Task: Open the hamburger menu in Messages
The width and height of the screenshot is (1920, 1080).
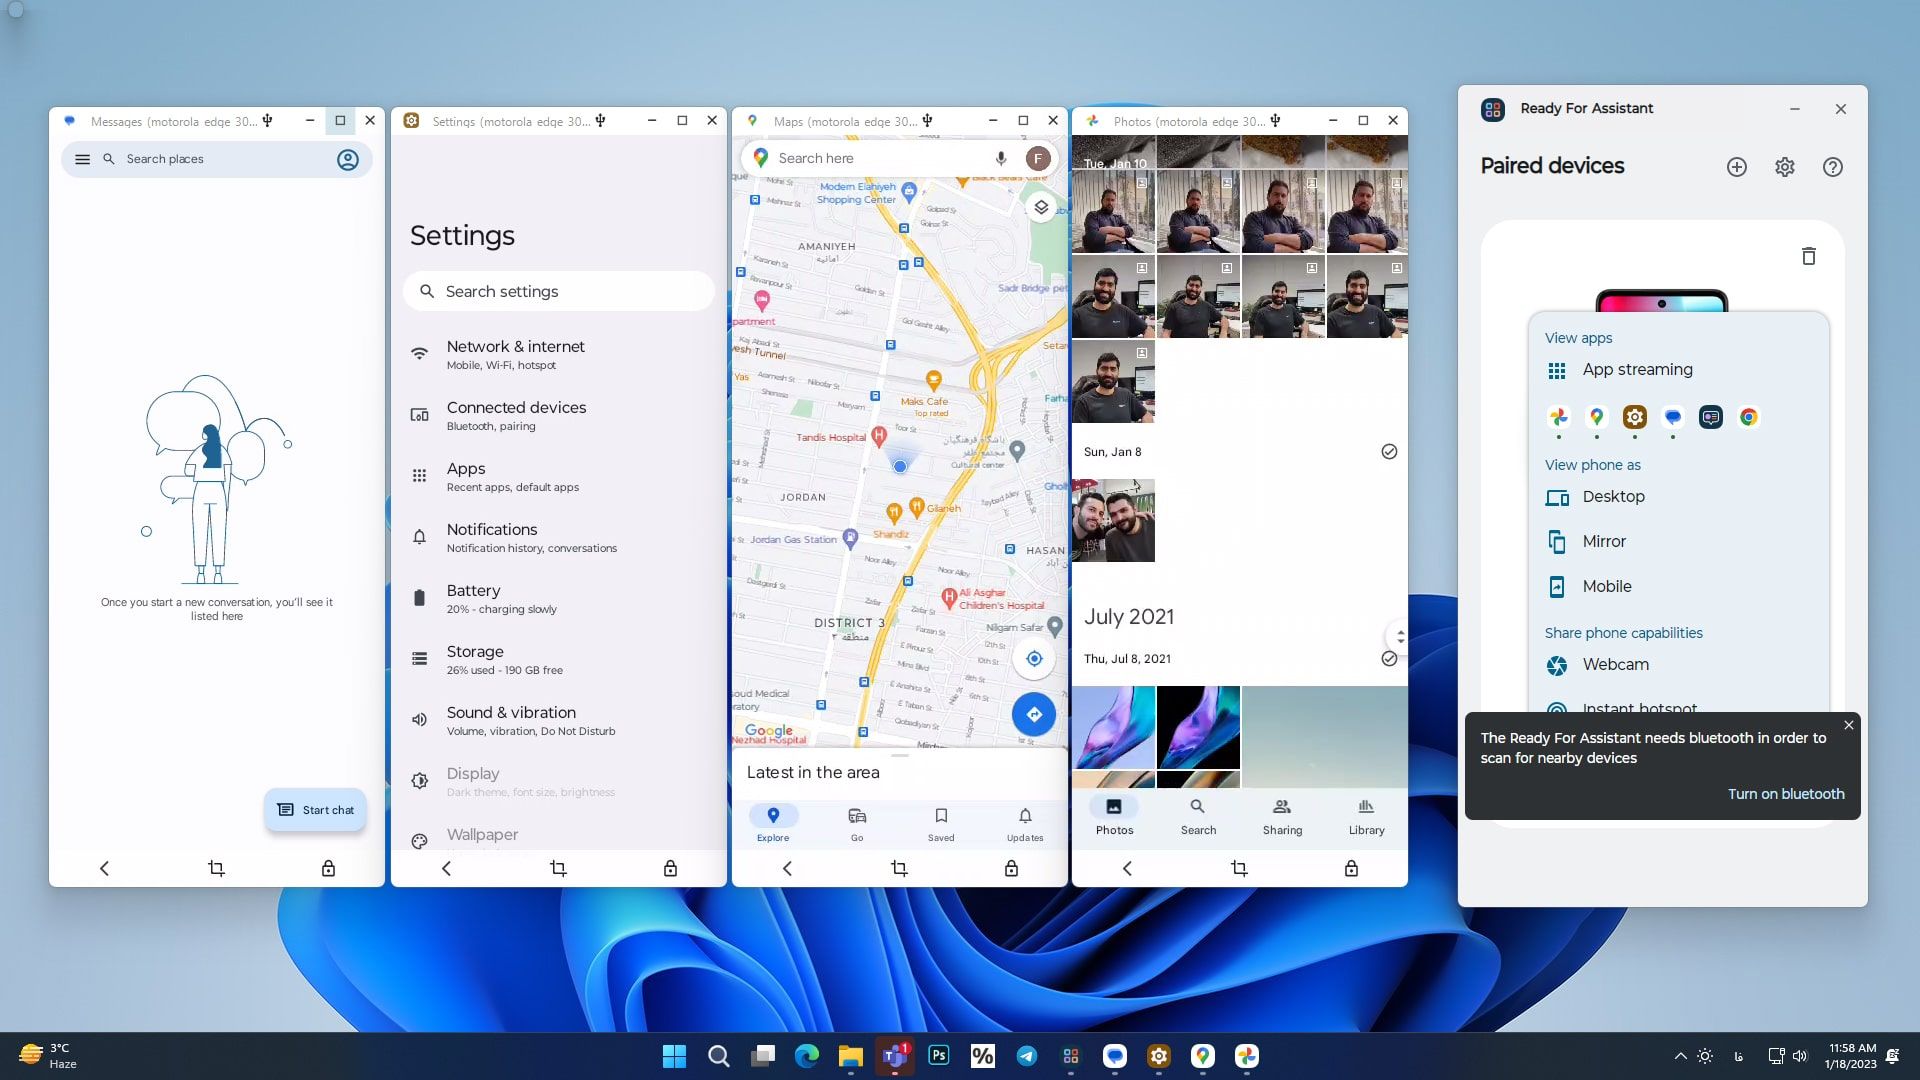Action: pos(83,159)
